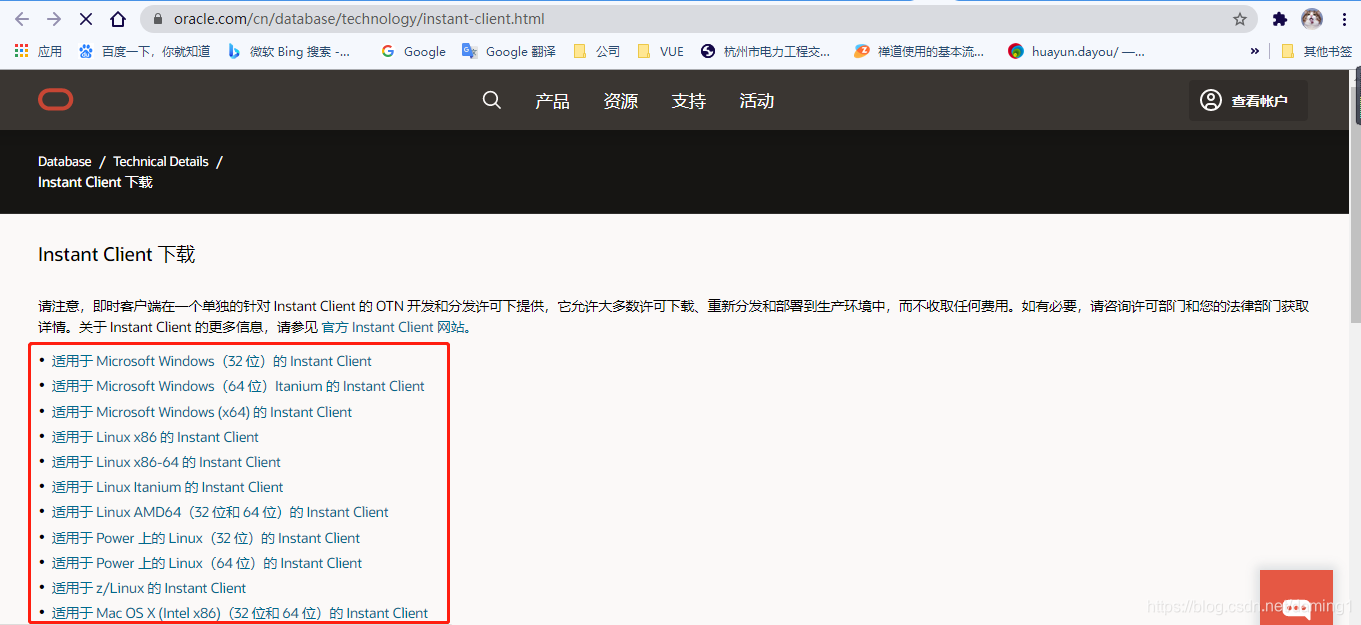Open the 禅道使用的基本流 bookmark
The width and height of the screenshot is (1361, 625).
[x=920, y=51]
